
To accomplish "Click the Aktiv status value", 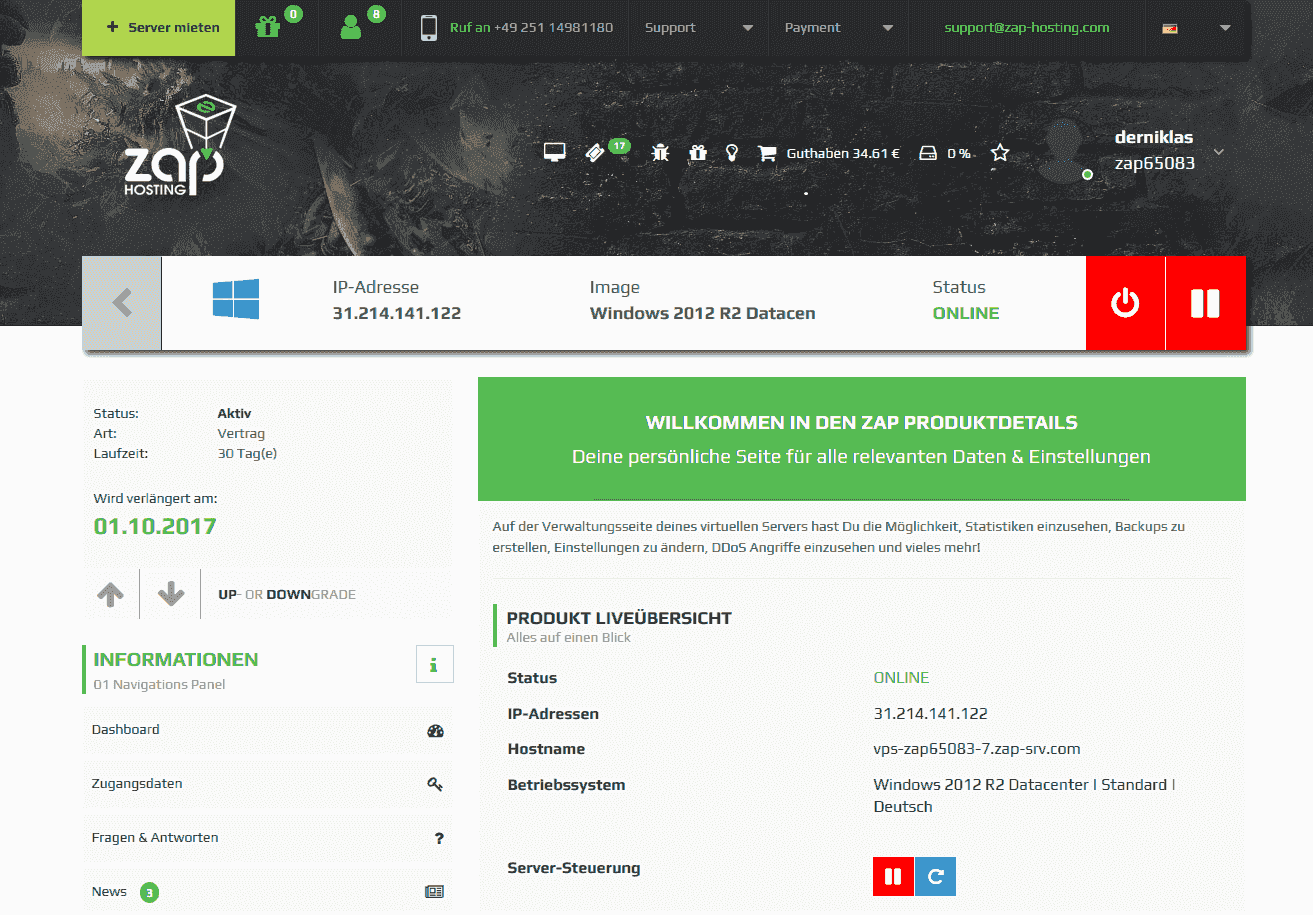I will pos(234,413).
